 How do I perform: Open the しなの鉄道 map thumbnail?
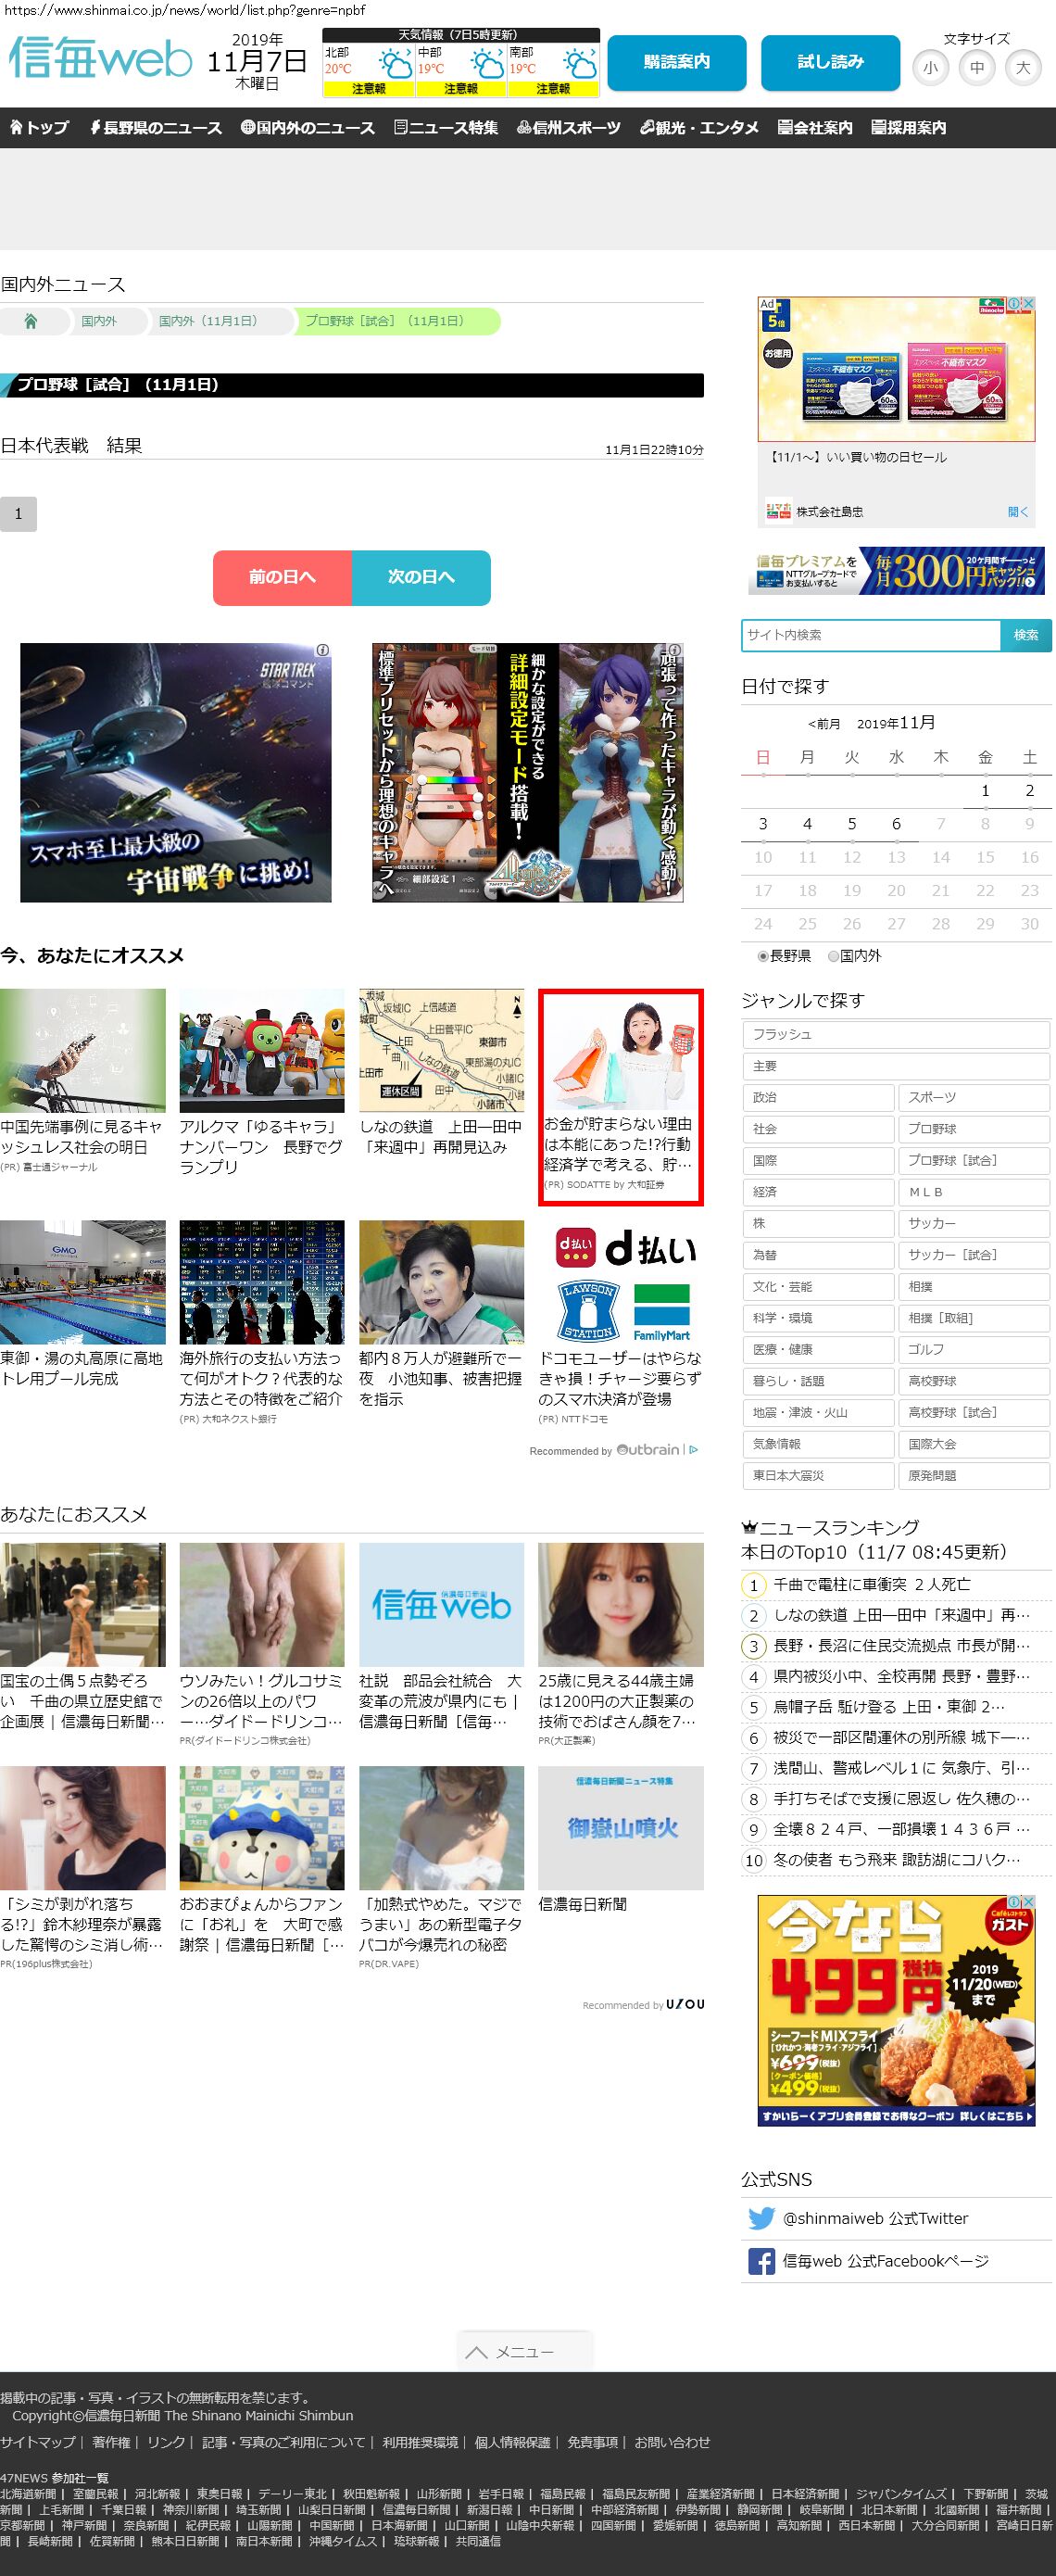tap(441, 1050)
